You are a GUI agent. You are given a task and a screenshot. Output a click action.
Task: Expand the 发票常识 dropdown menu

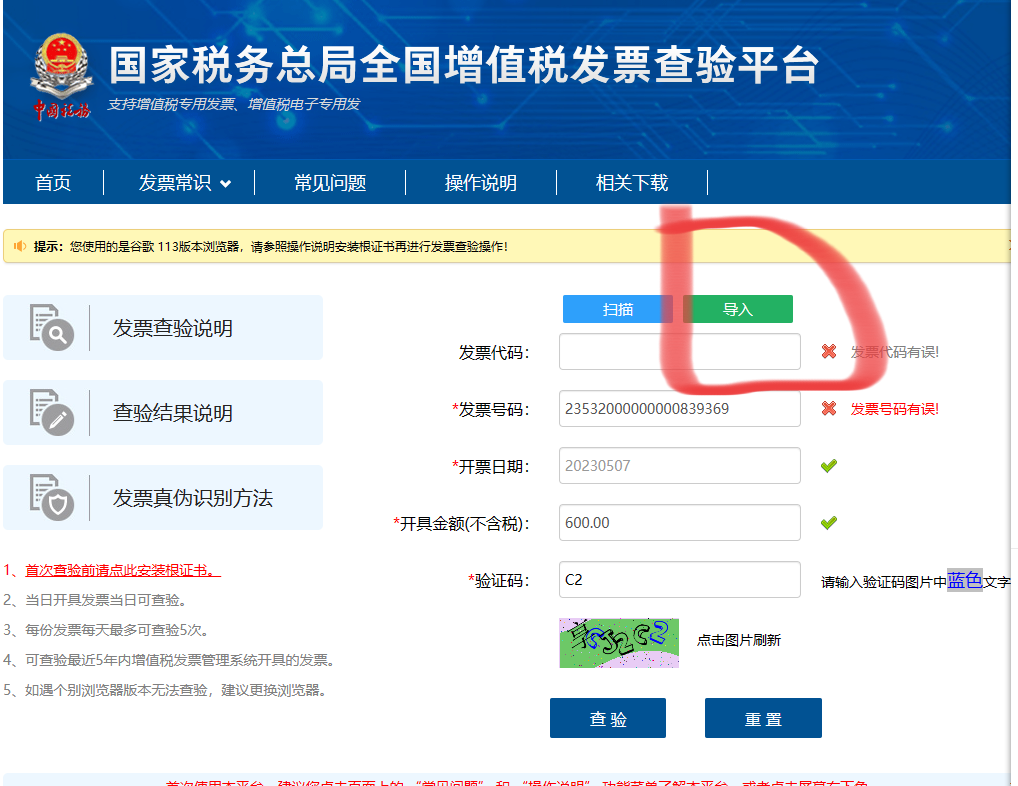[x=184, y=183]
